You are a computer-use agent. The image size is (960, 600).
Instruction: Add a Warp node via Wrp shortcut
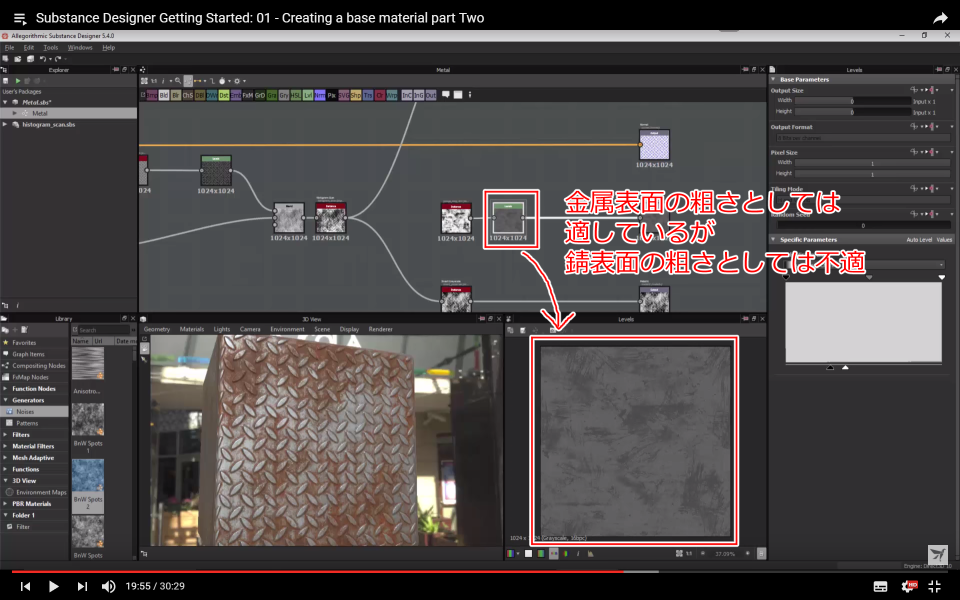click(392, 96)
